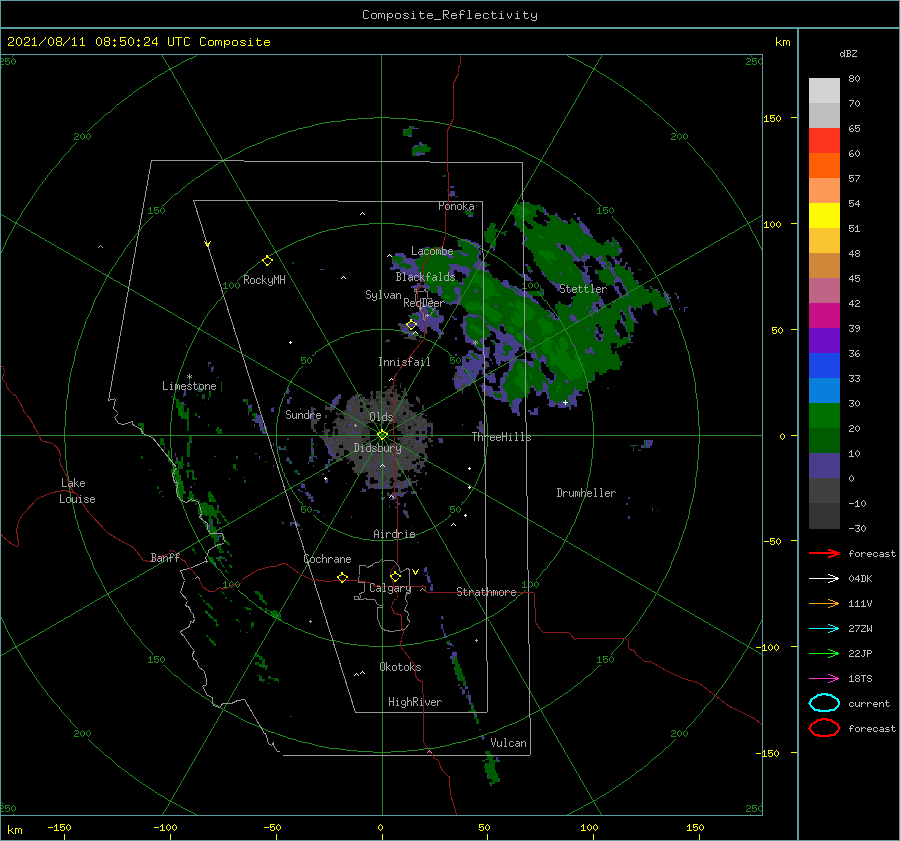Click the HighRiver label
This screenshot has width=900, height=841.
(415, 702)
